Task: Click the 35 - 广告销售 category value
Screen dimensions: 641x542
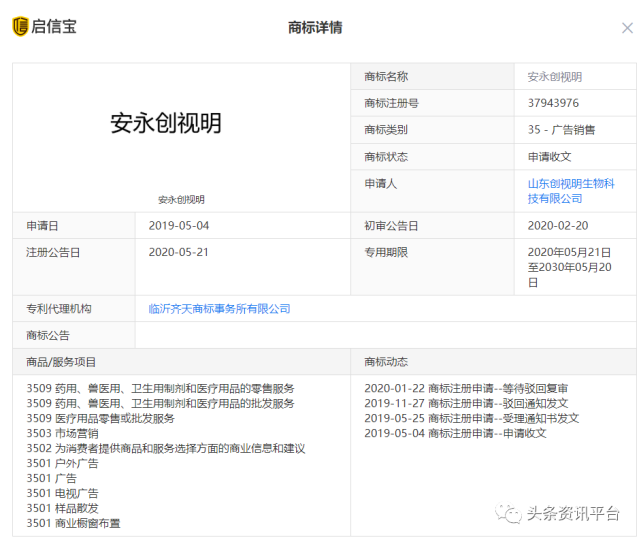Action: point(561,130)
